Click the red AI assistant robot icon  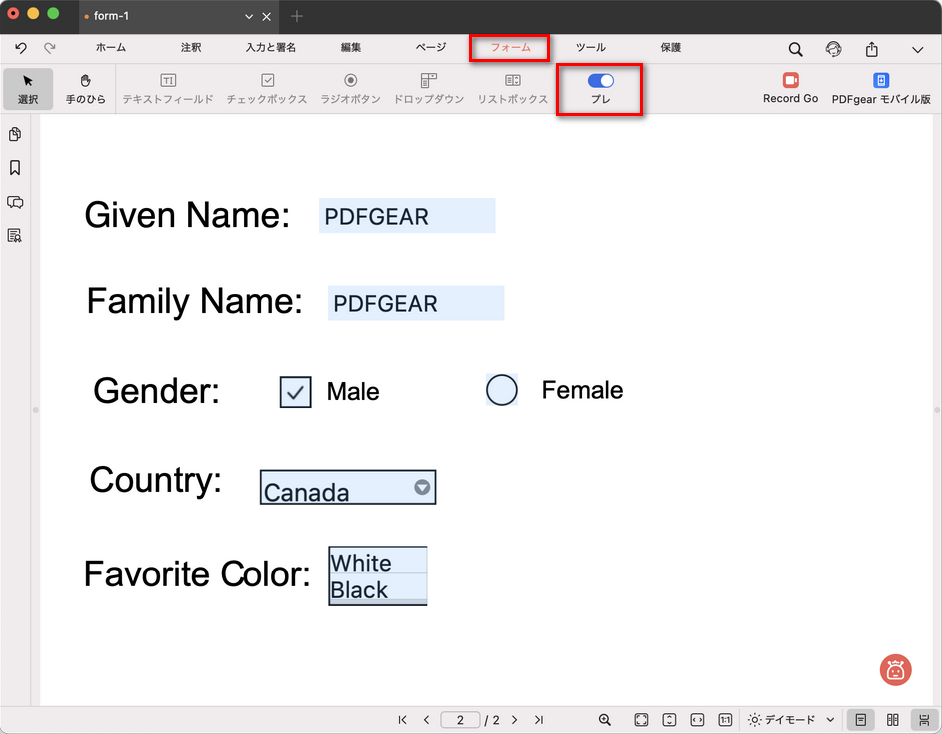coord(895,670)
